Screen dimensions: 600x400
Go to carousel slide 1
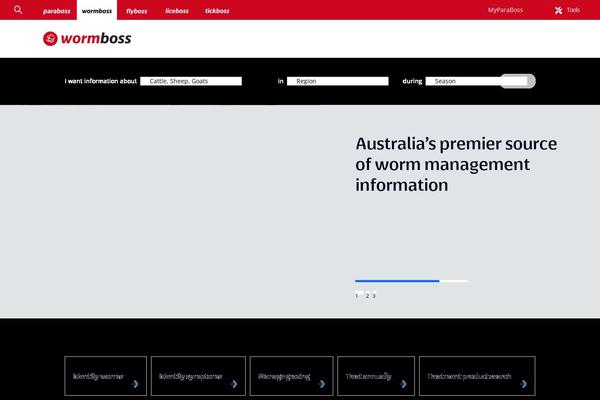[357, 296]
